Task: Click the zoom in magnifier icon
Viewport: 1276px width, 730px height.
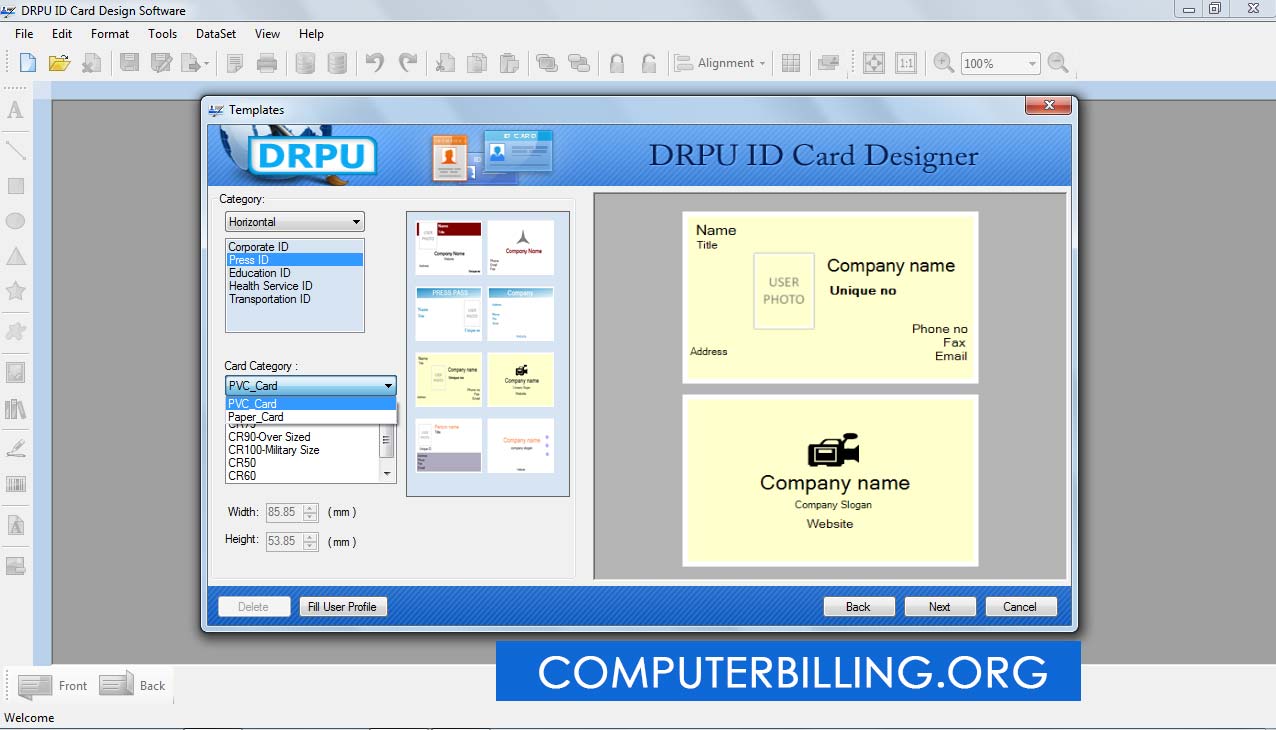Action: [x=943, y=63]
